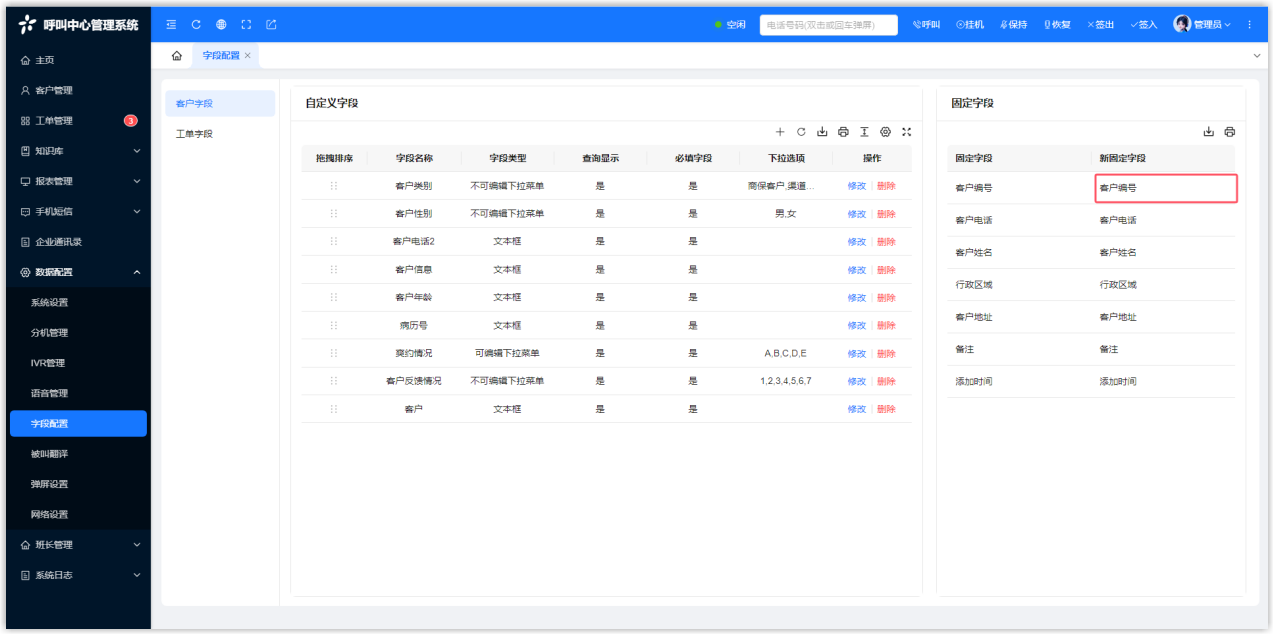Enter fullscreen using the header fullscreen icon
The width and height of the screenshot is (1274, 635).
pos(246,24)
